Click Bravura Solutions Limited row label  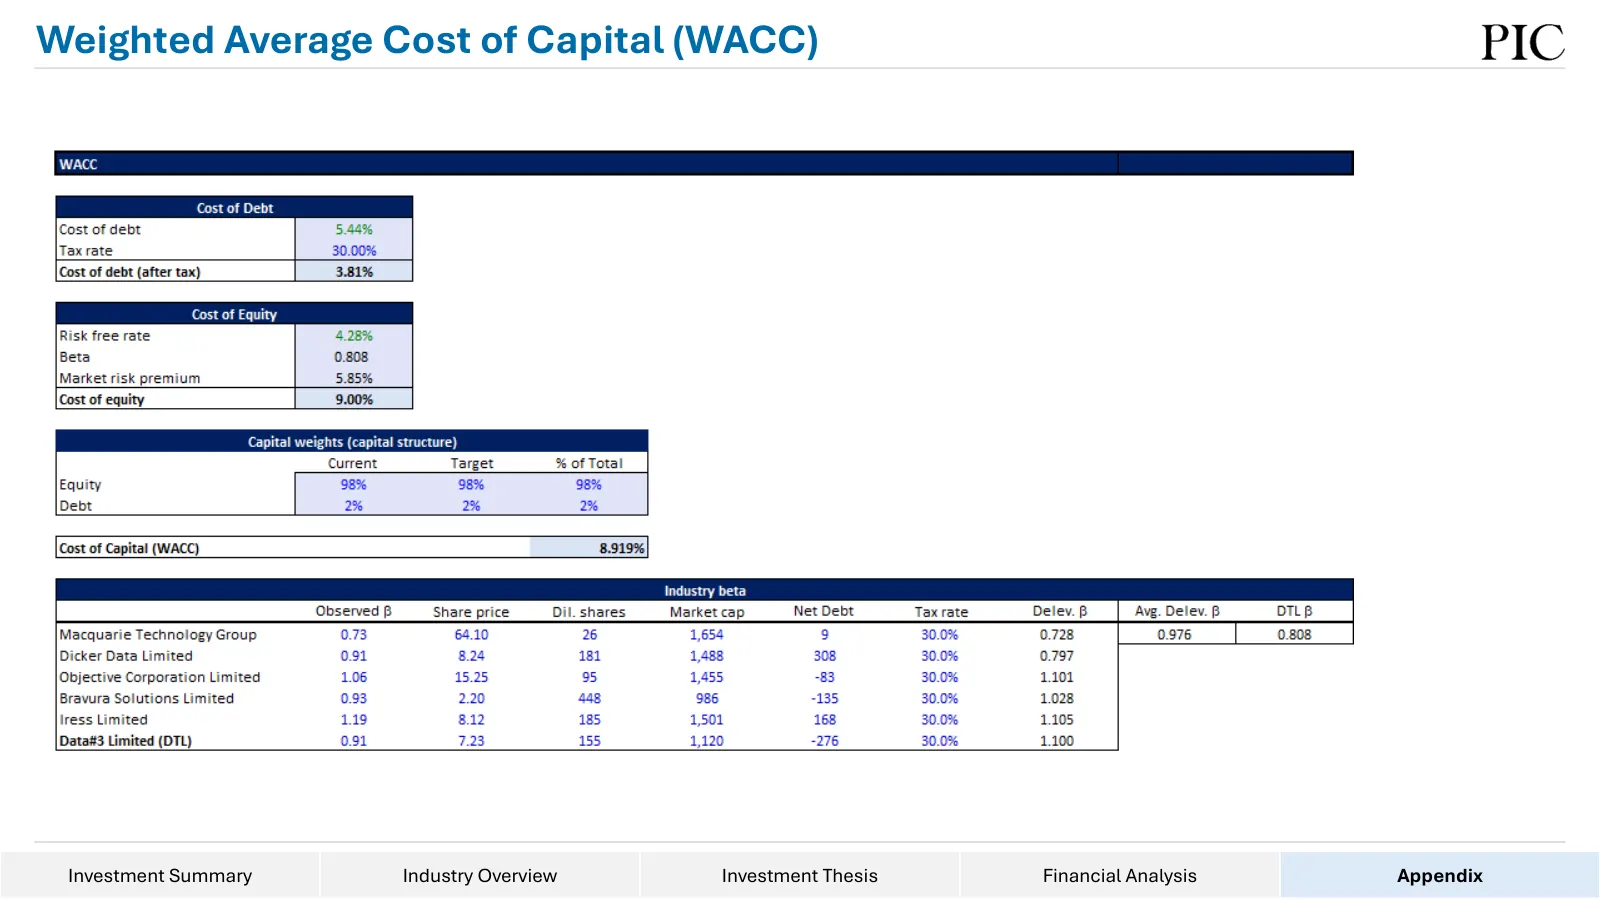147,698
